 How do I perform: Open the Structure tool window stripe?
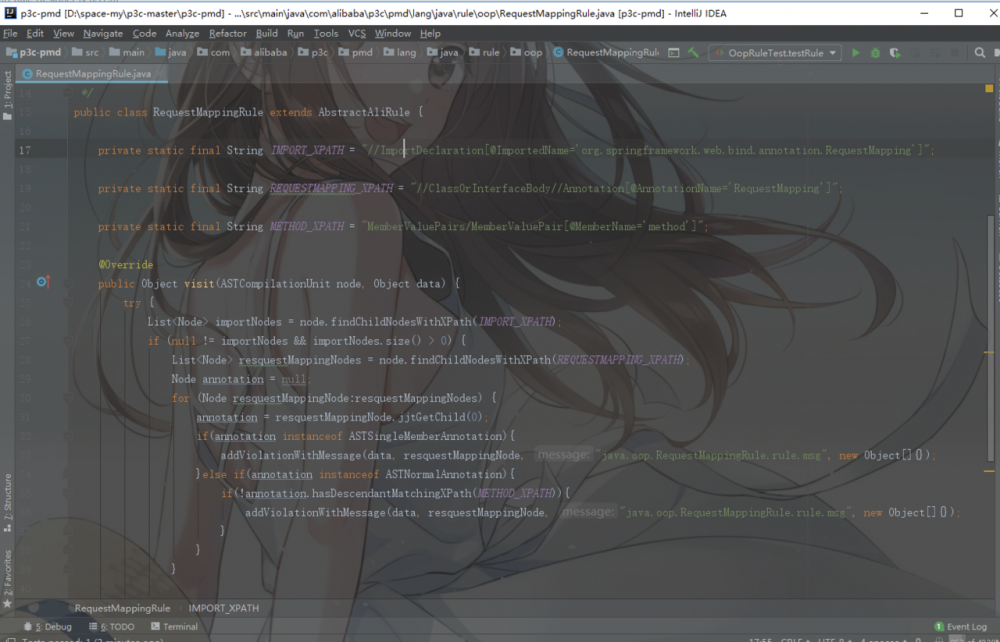click(7, 504)
